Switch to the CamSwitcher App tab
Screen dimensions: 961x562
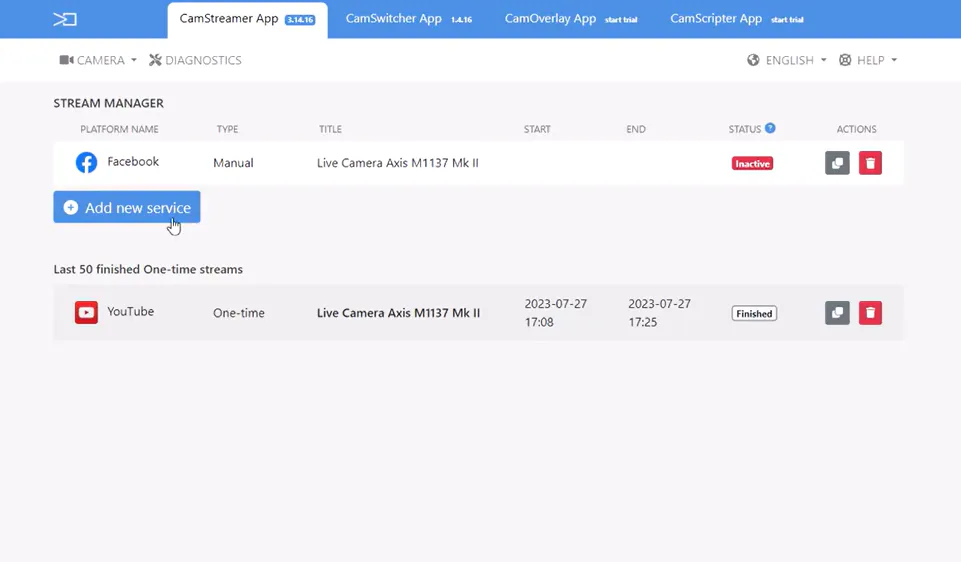click(x=409, y=19)
